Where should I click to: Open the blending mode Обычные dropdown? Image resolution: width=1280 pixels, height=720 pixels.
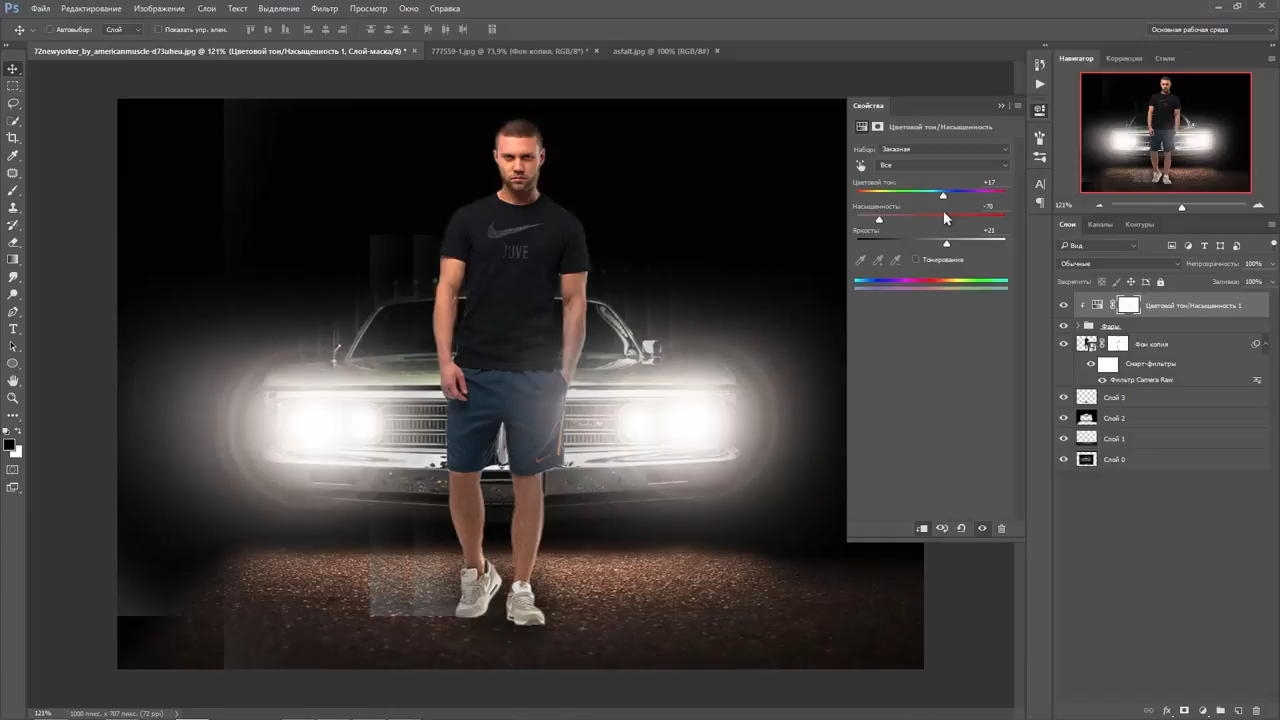1119,264
